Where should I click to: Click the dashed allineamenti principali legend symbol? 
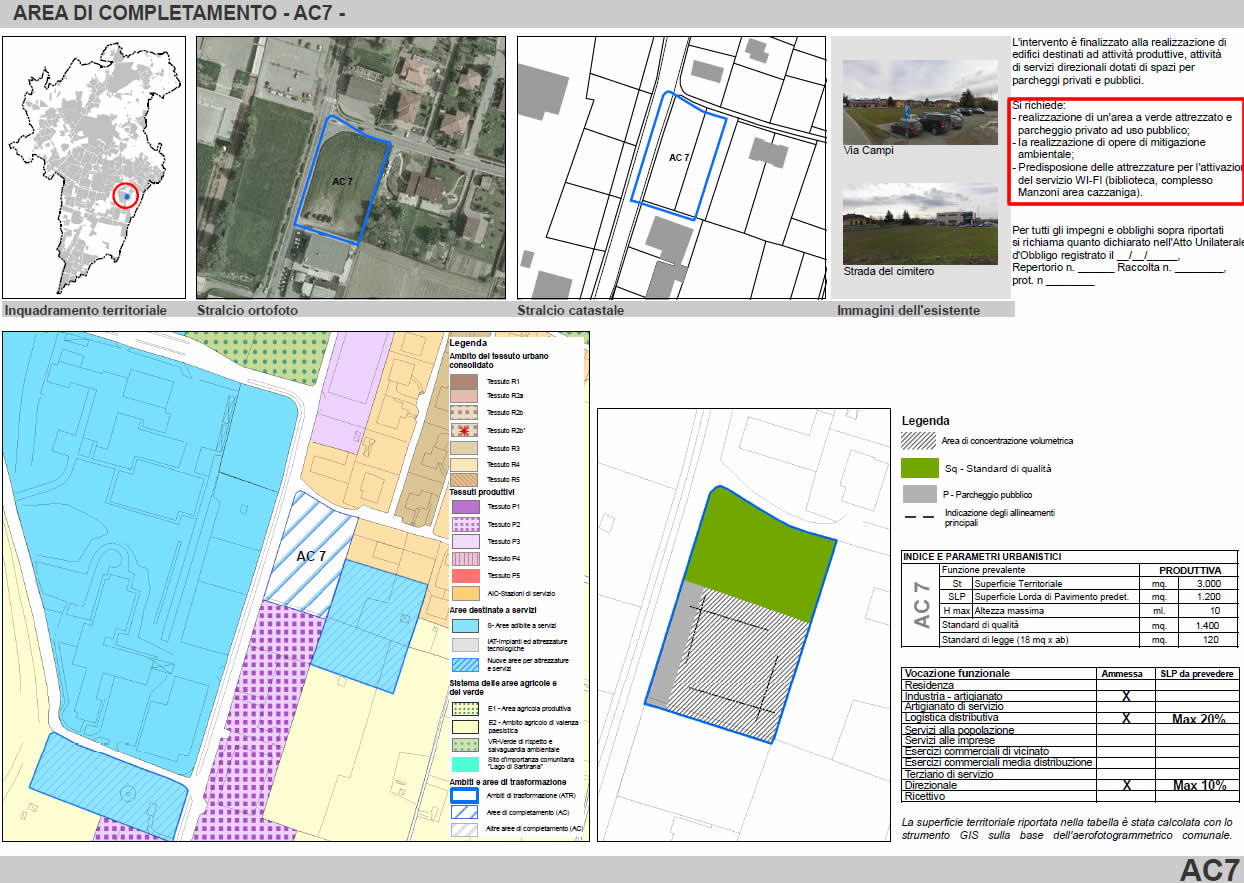[918, 518]
